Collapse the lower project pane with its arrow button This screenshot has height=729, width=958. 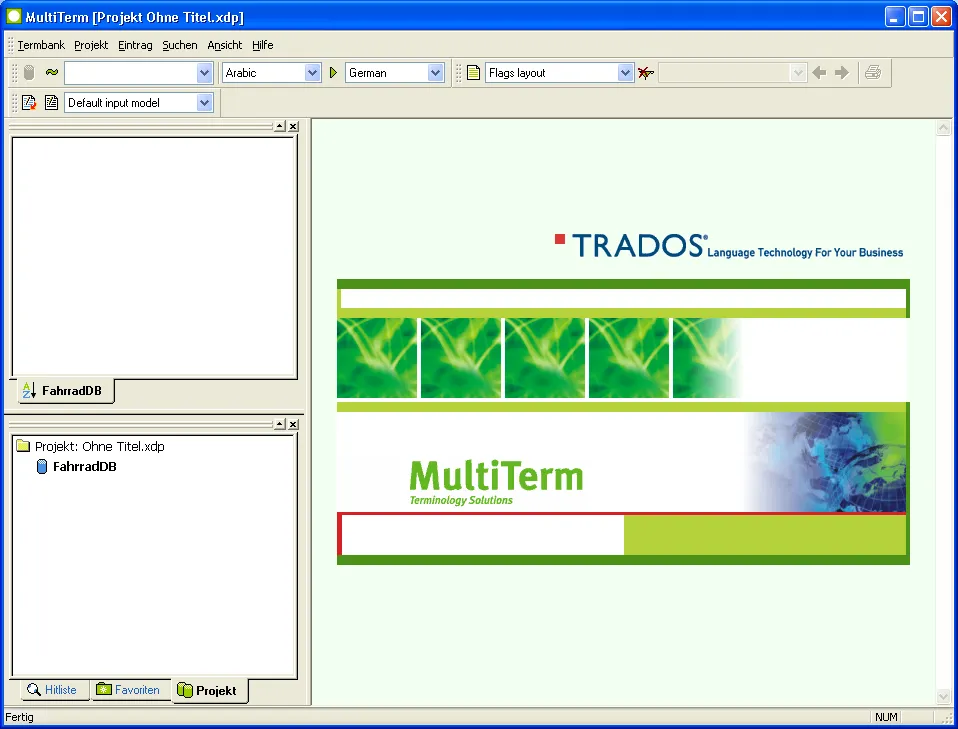pyautogui.click(x=280, y=424)
